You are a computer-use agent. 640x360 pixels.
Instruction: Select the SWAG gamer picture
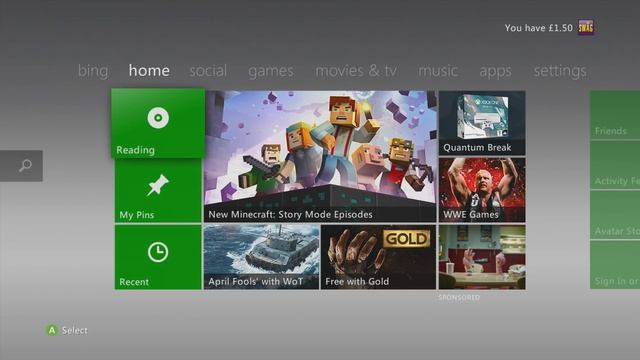point(586,27)
